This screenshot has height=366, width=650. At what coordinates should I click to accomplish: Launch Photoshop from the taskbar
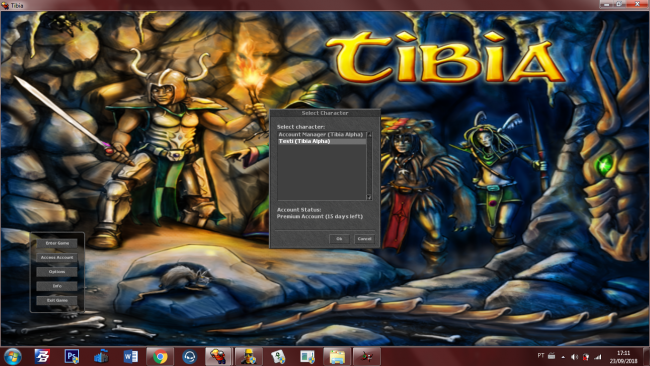72,356
